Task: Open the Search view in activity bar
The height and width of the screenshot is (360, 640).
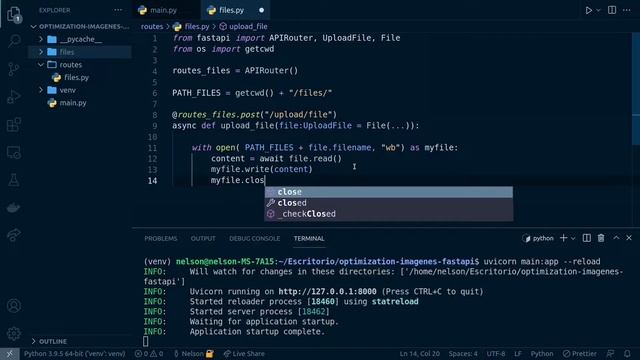Action: click(x=14, y=41)
